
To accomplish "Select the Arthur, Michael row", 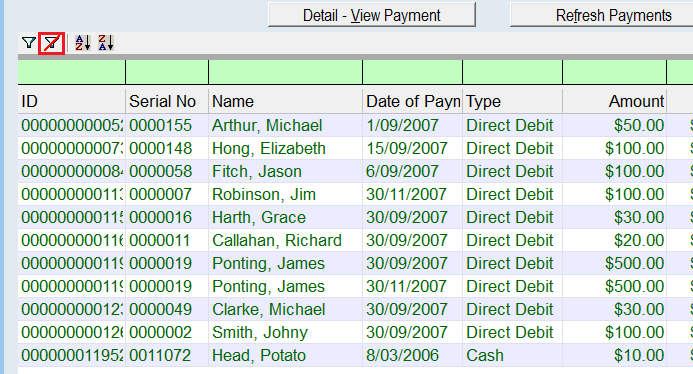I will click(x=355, y=125).
